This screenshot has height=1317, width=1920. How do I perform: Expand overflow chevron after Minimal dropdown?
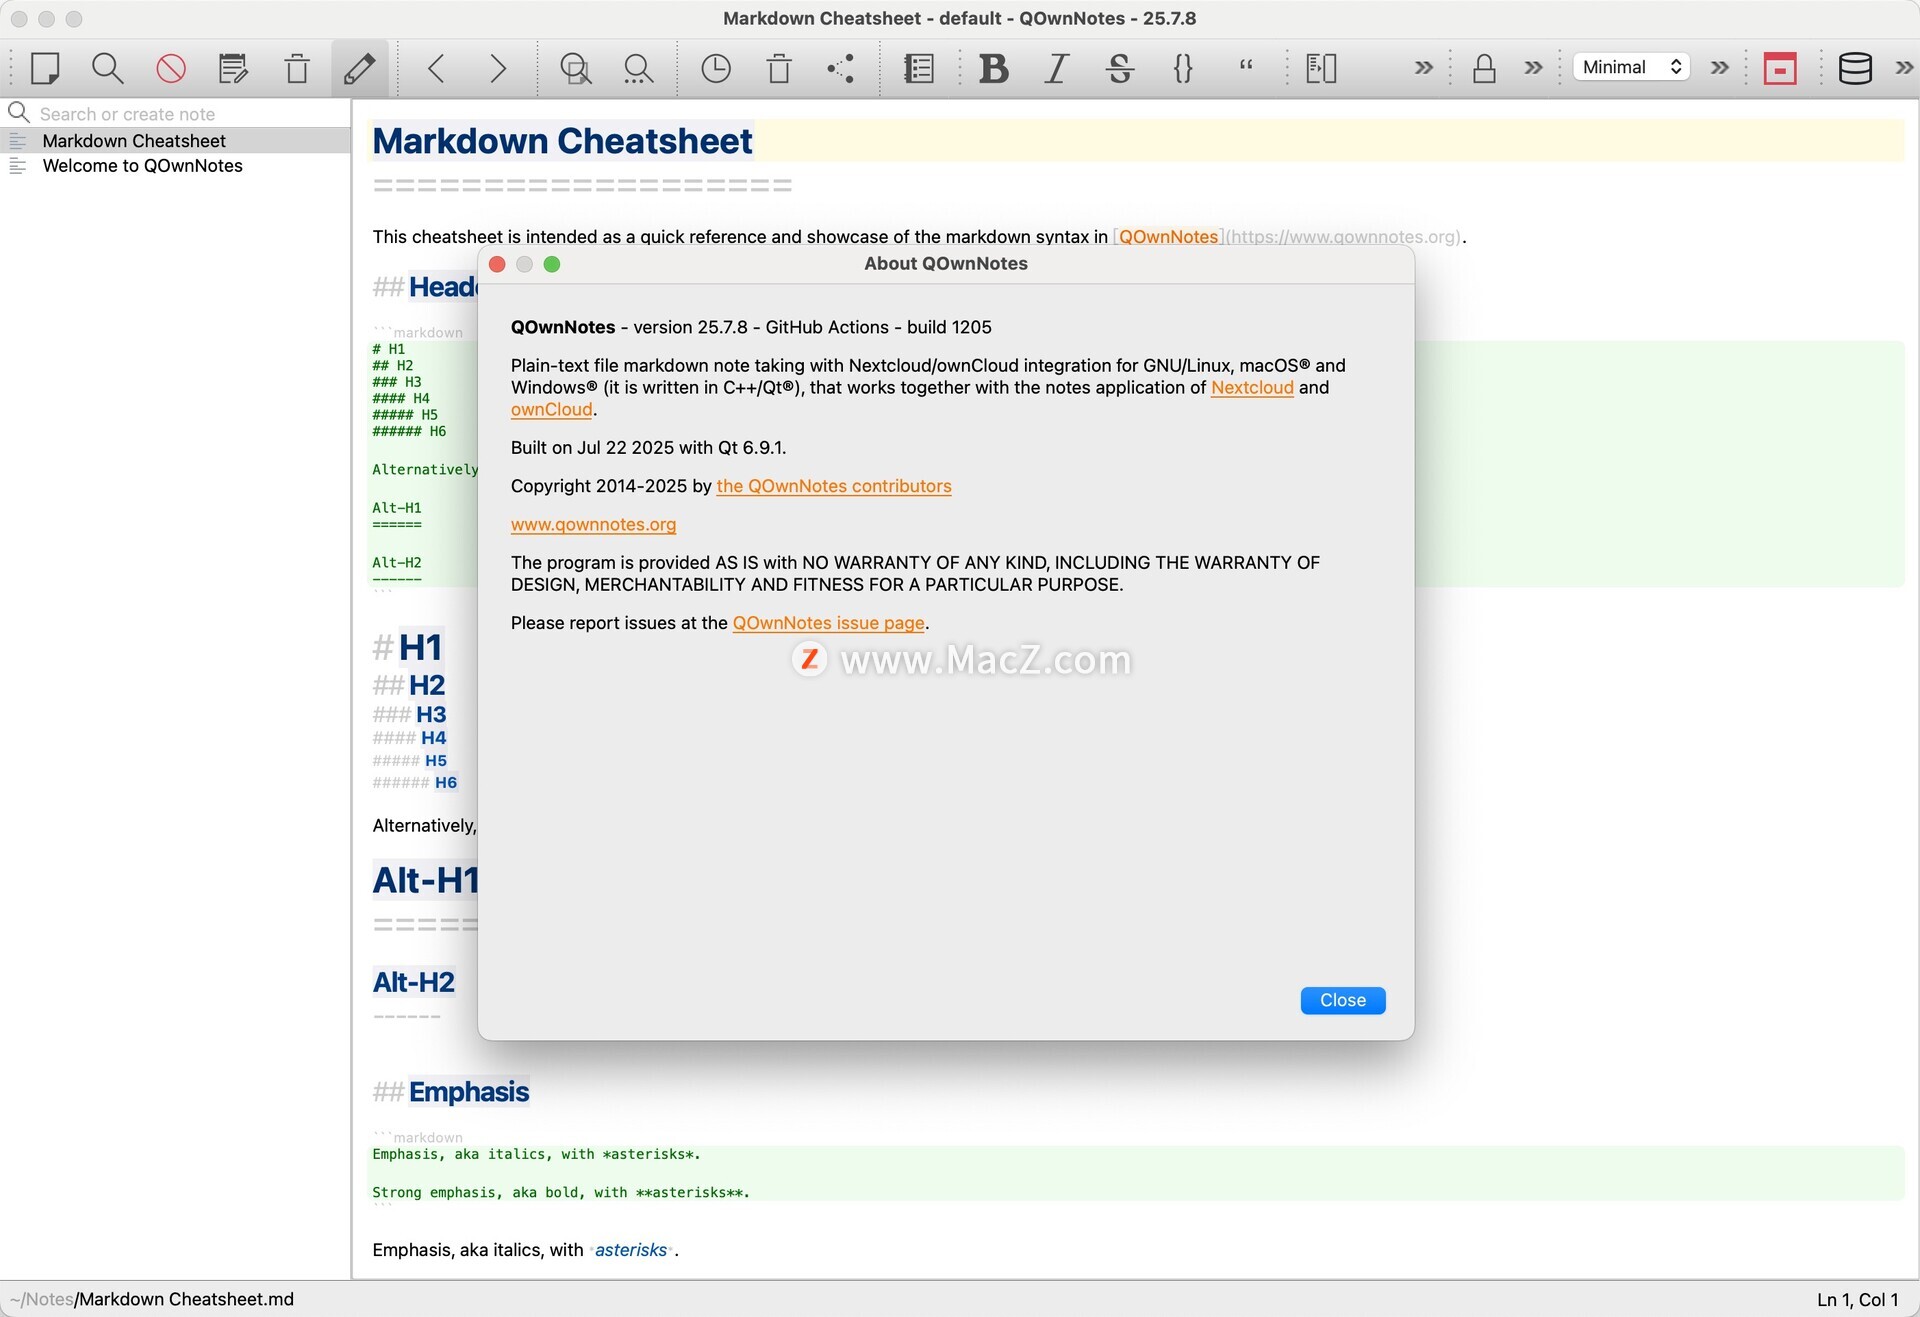click(x=1719, y=68)
